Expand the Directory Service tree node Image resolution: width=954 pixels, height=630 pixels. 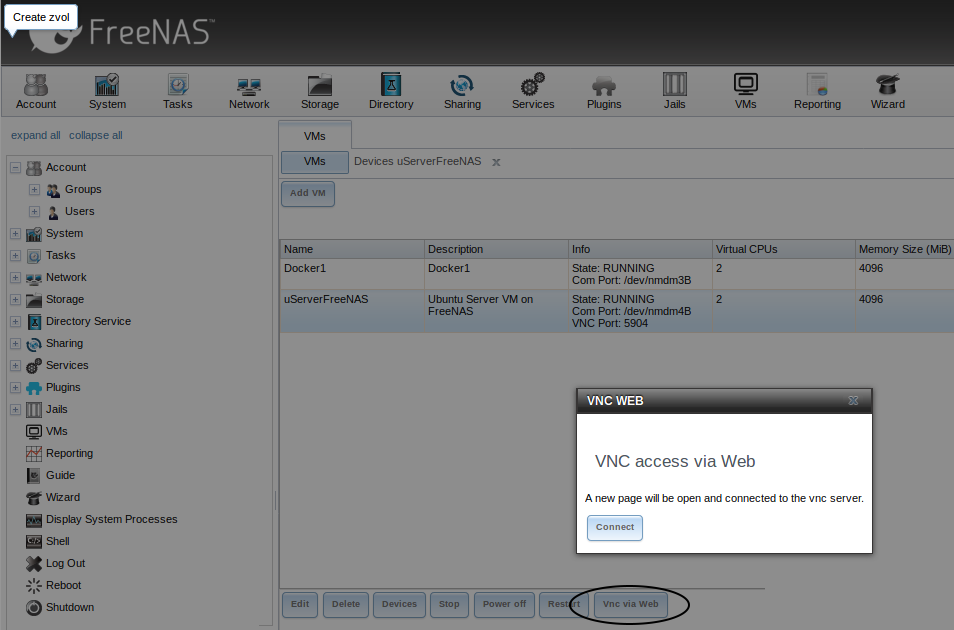[15, 321]
